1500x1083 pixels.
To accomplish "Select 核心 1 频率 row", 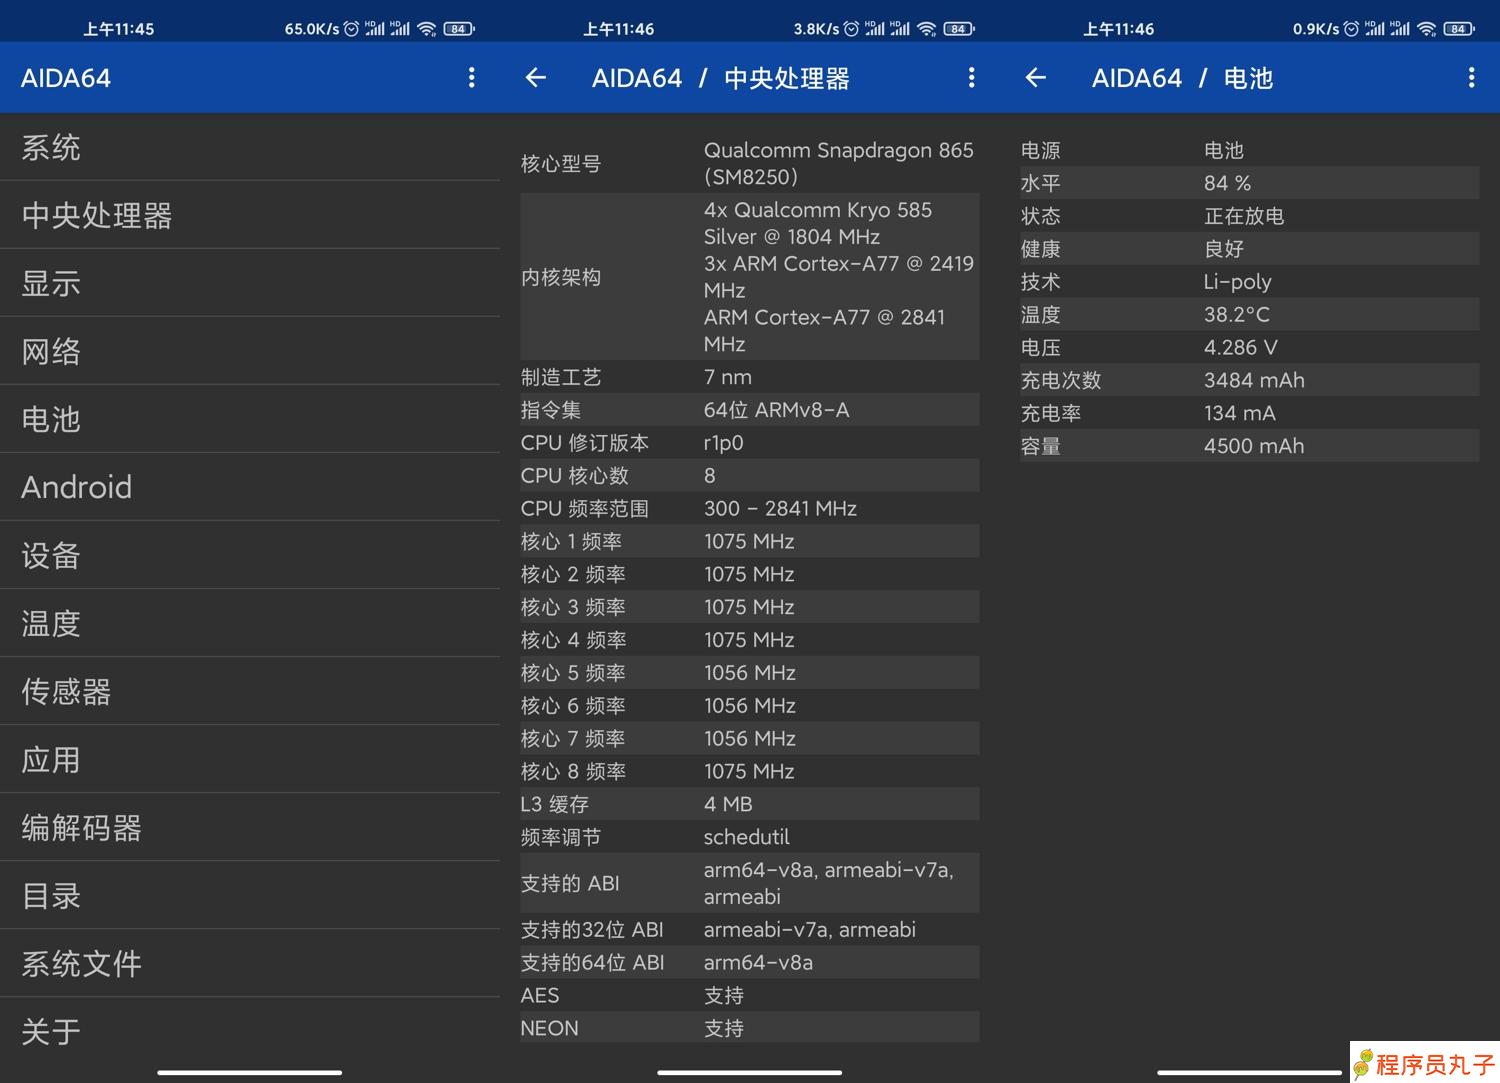I will (749, 541).
